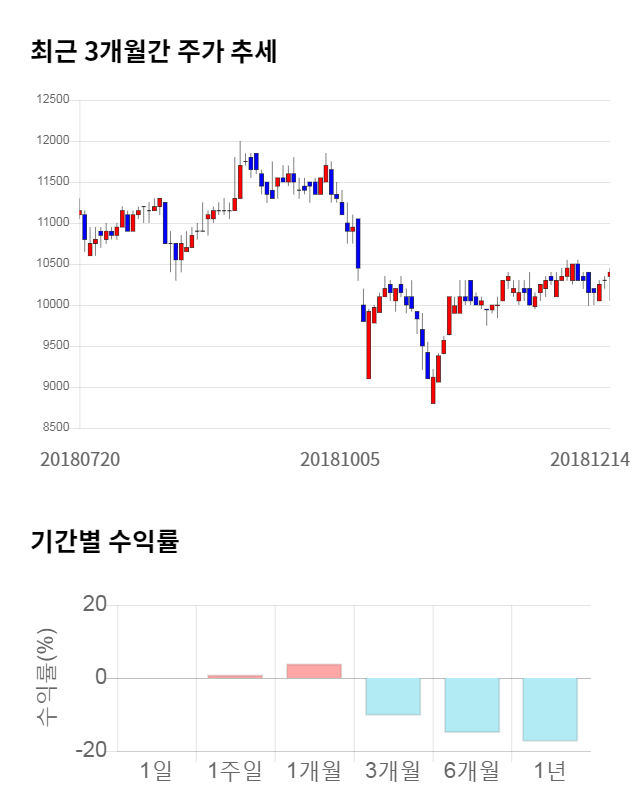Image resolution: width=640 pixels, height=810 pixels.
Task: Click the blue 6개월 return bar
Action: tap(472, 705)
